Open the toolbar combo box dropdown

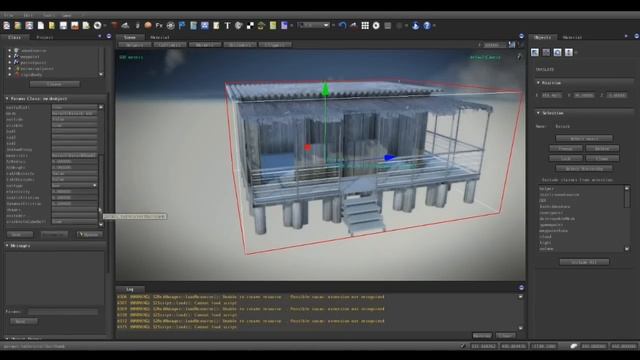point(326,25)
